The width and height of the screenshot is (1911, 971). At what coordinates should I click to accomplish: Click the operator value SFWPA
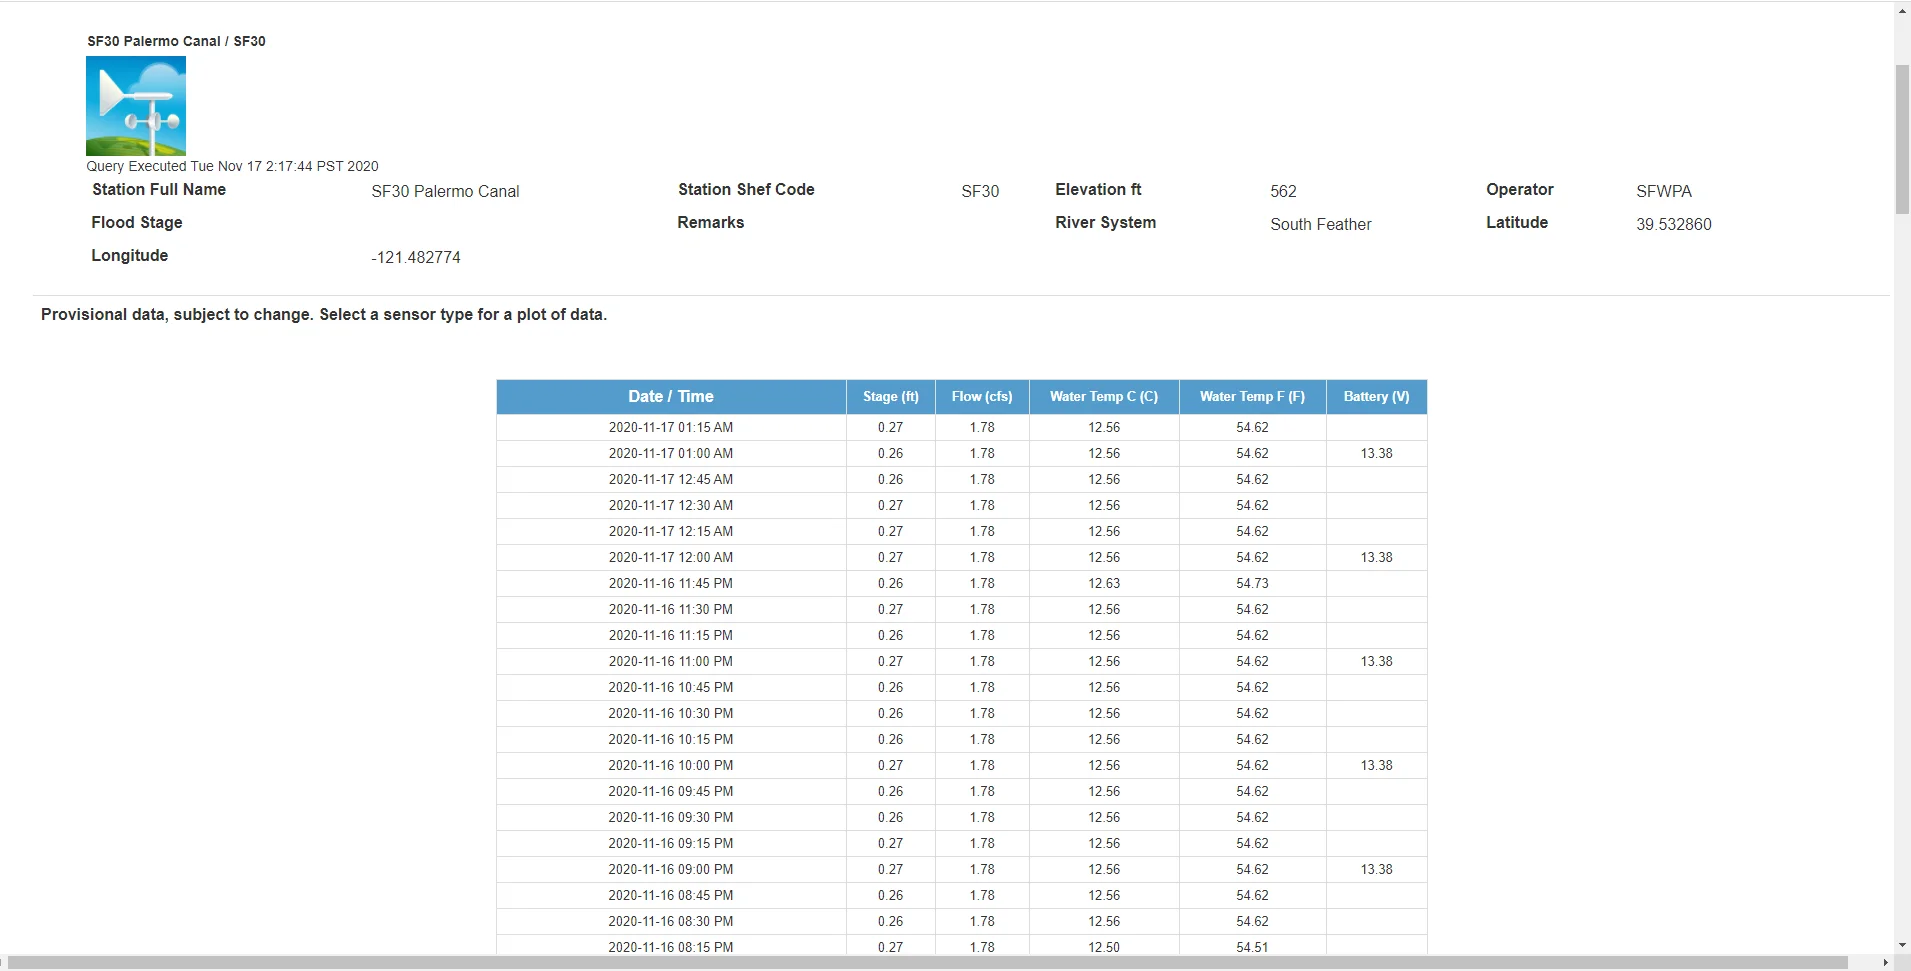[x=1664, y=191]
